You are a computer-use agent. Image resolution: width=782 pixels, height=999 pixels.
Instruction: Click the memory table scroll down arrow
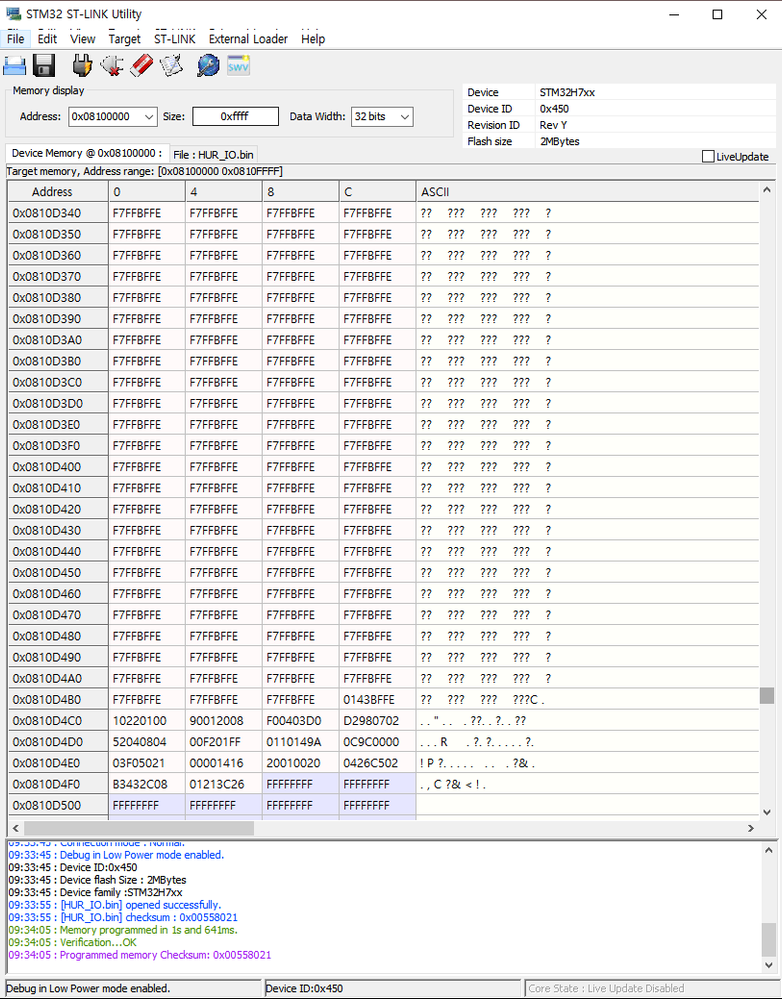(x=767, y=812)
